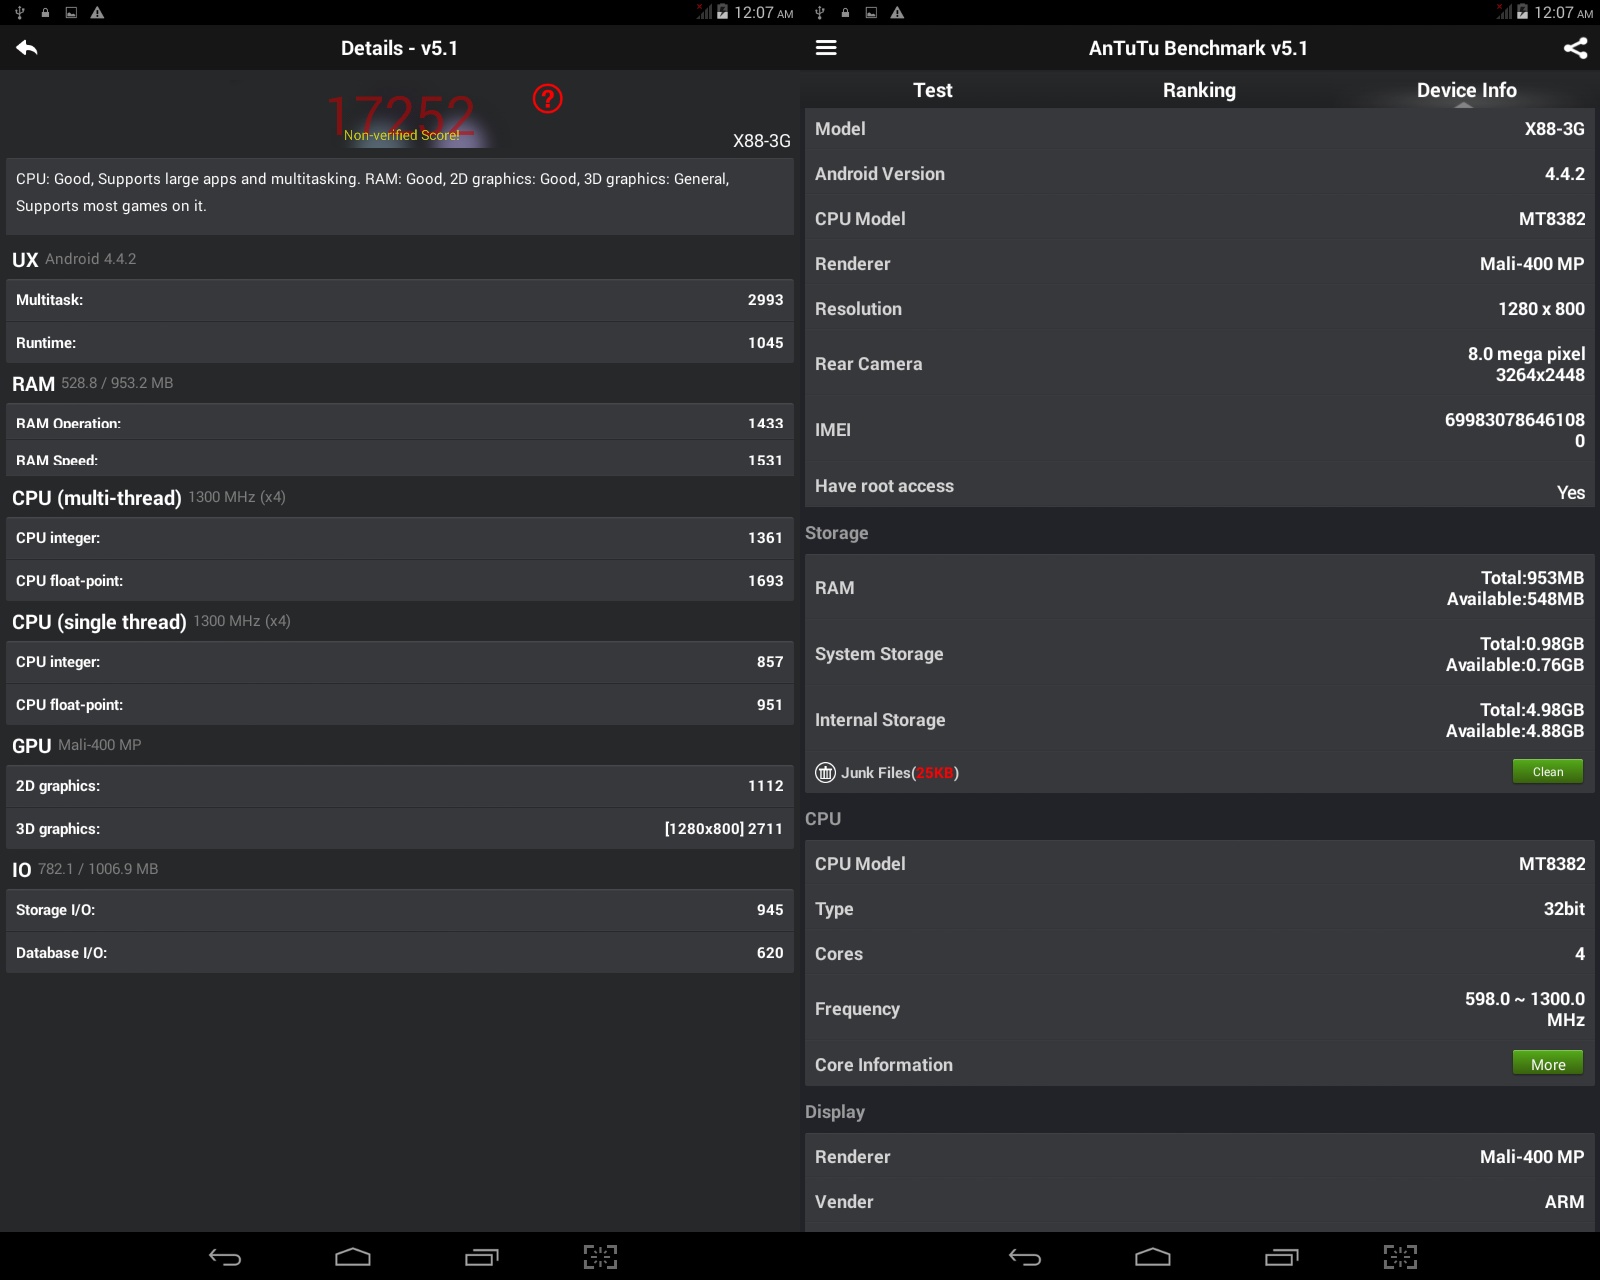Tap the back arrow in Details header

click(x=27, y=48)
